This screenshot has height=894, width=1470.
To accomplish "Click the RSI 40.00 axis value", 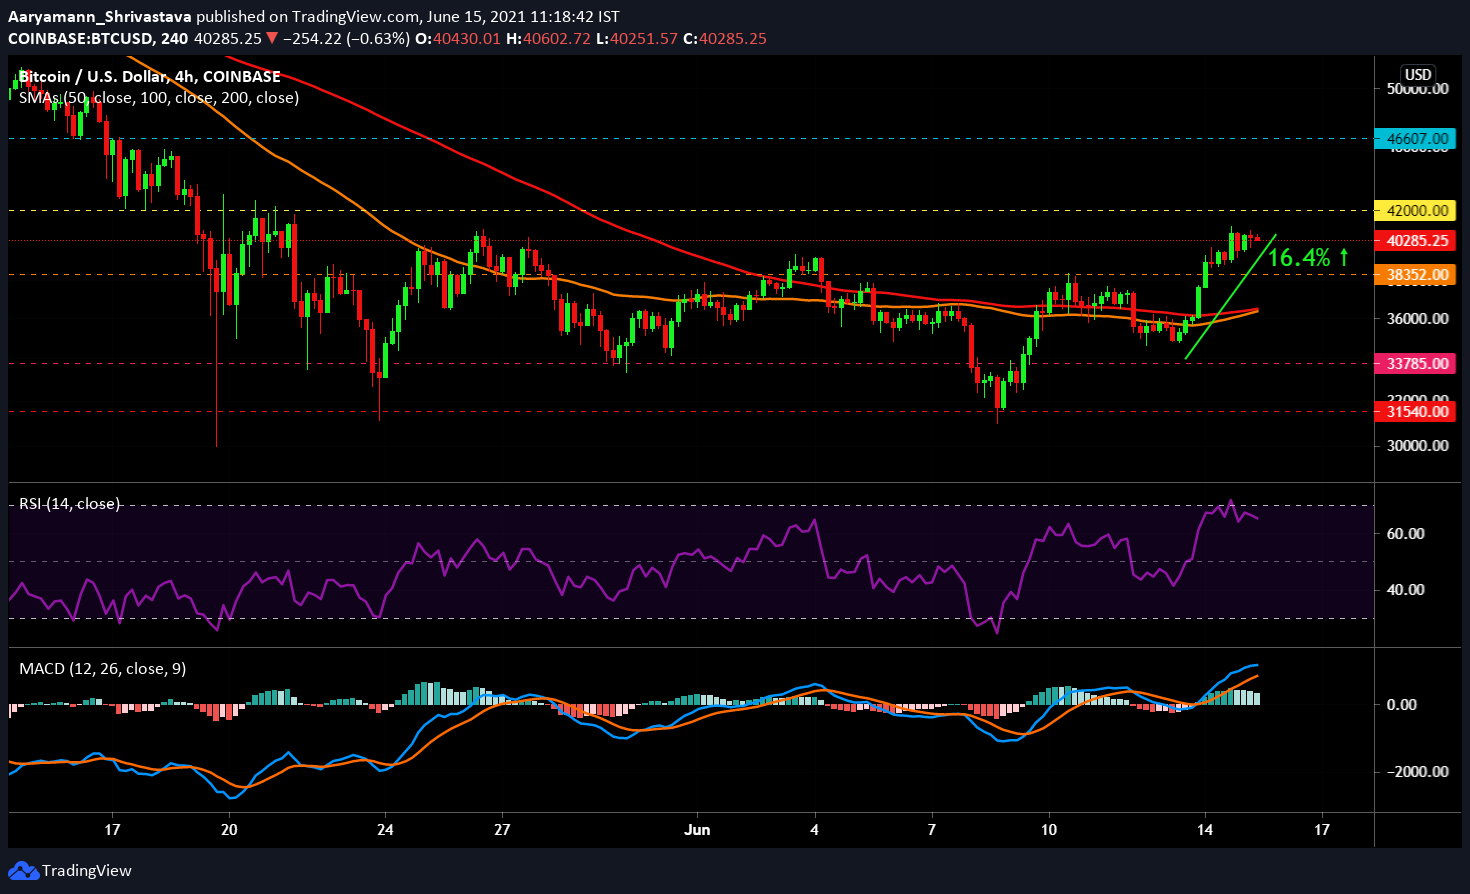I will 1406,589.
